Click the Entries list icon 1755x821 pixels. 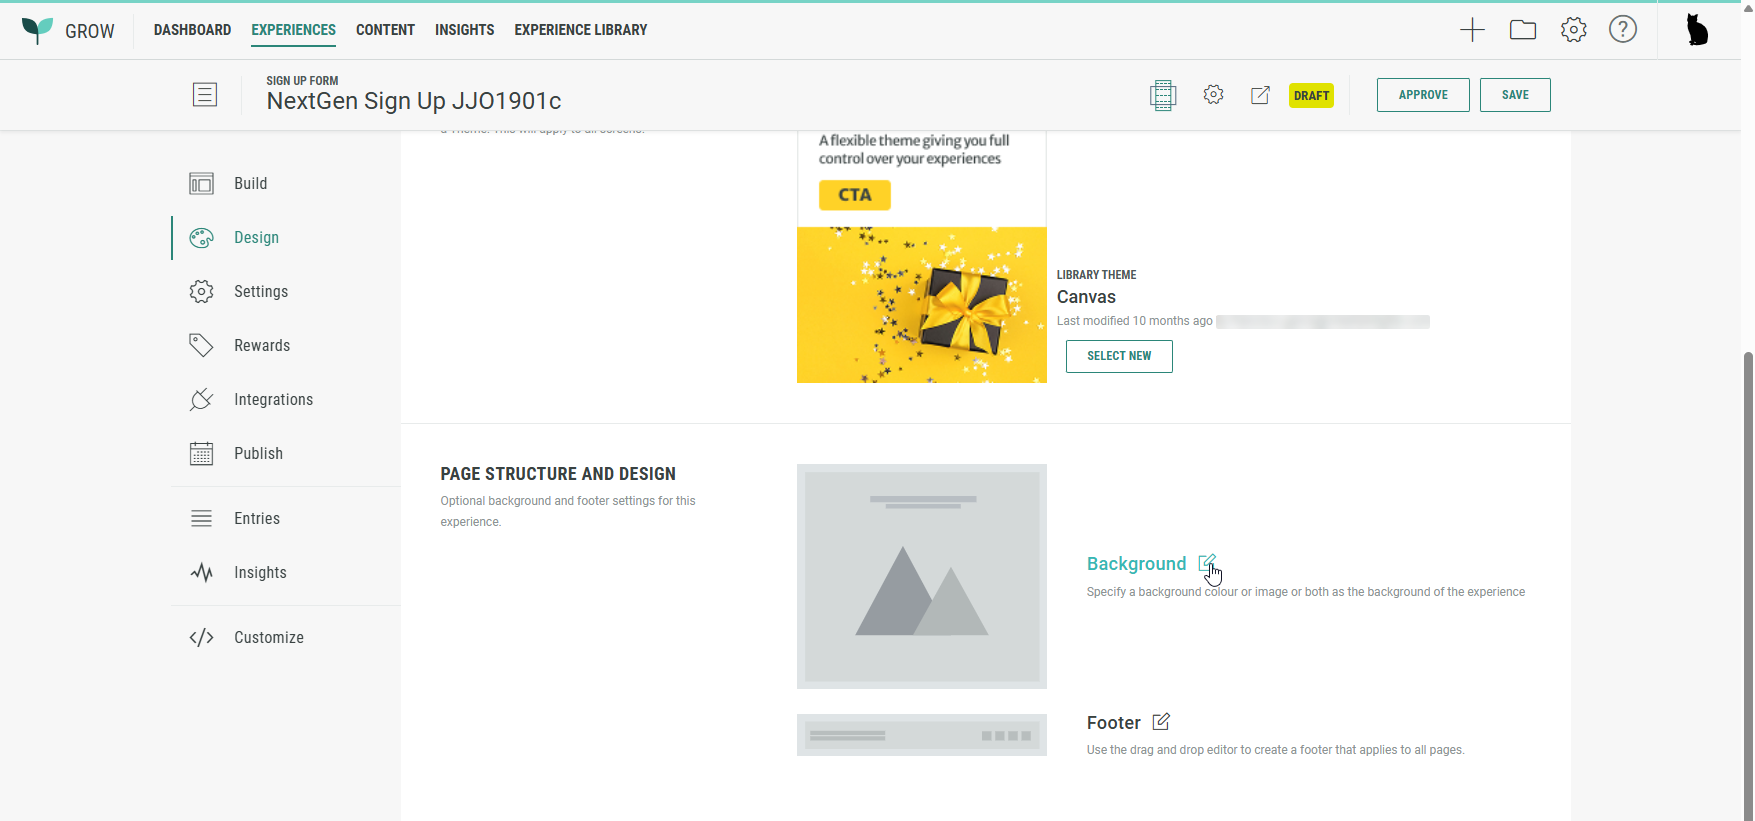click(201, 519)
